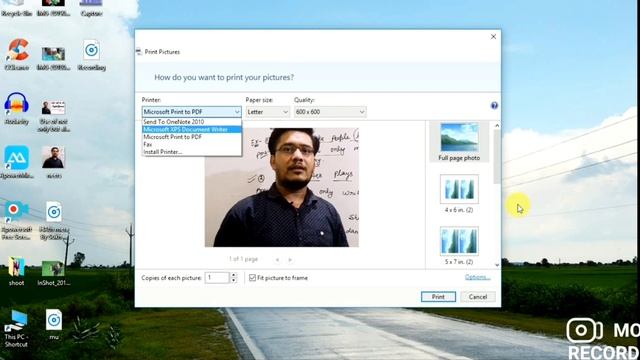
Task: Open the Printer dropdown
Action: click(x=191, y=112)
